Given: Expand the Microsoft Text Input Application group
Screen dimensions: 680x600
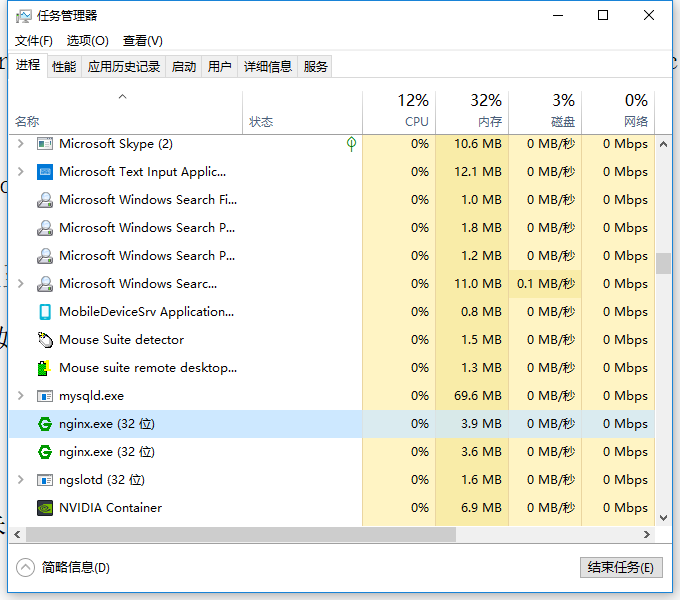Looking at the screenshot, I should click(x=20, y=172).
